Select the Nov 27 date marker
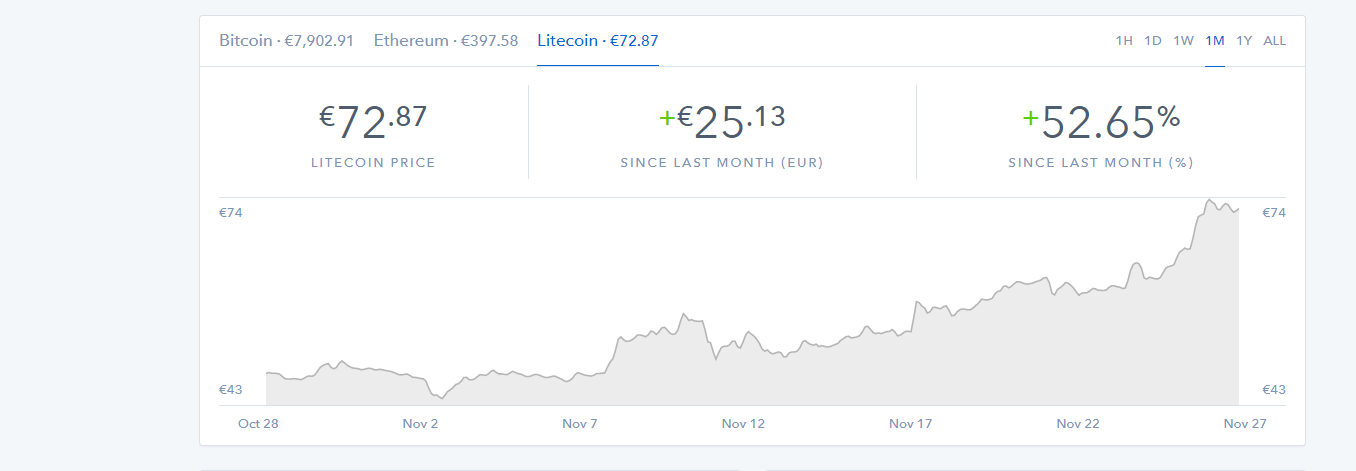This screenshot has height=471, width=1356. [1245, 424]
